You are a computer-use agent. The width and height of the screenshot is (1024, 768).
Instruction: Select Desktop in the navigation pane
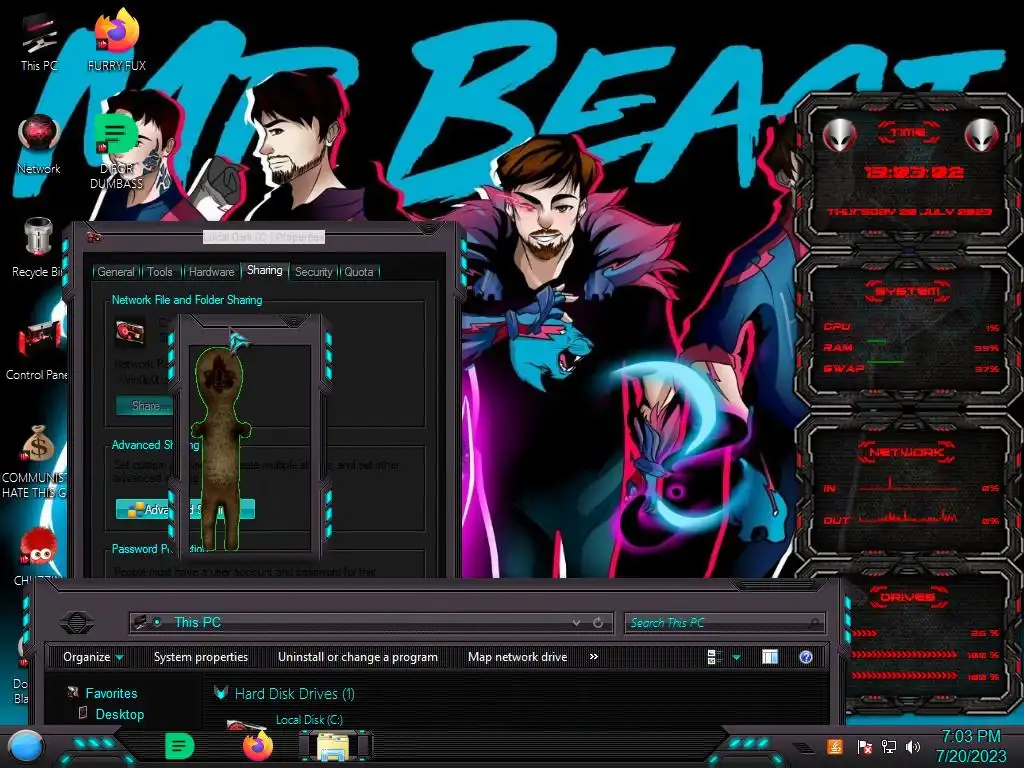120,714
